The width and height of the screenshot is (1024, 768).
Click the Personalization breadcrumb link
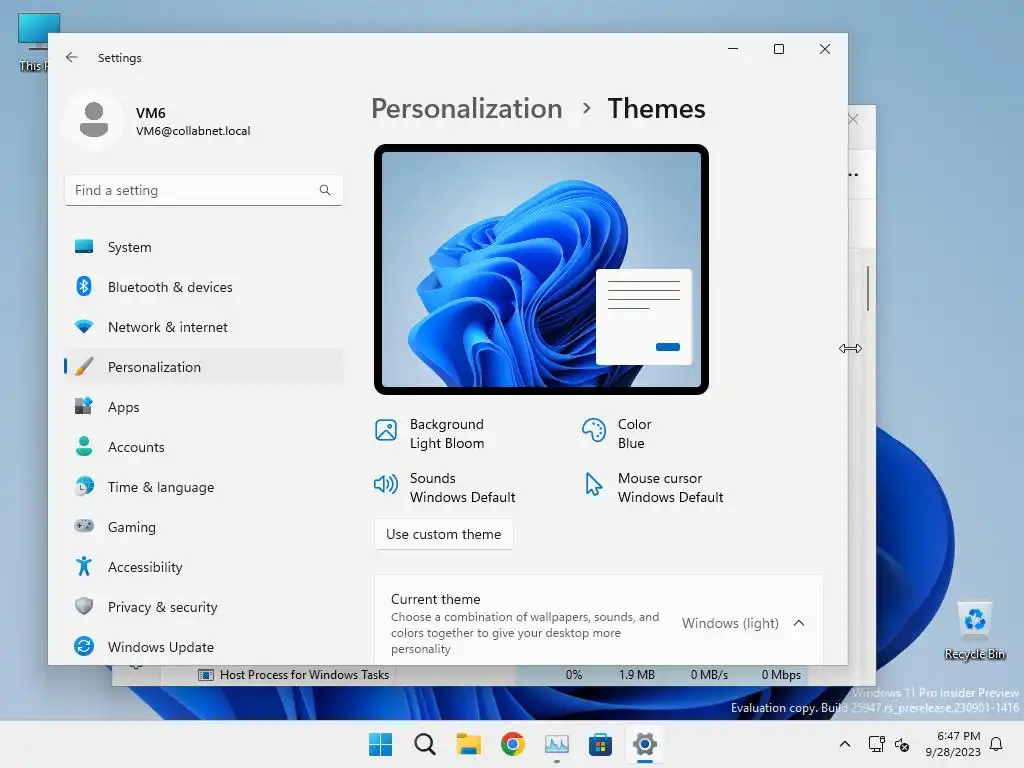(466, 108)
